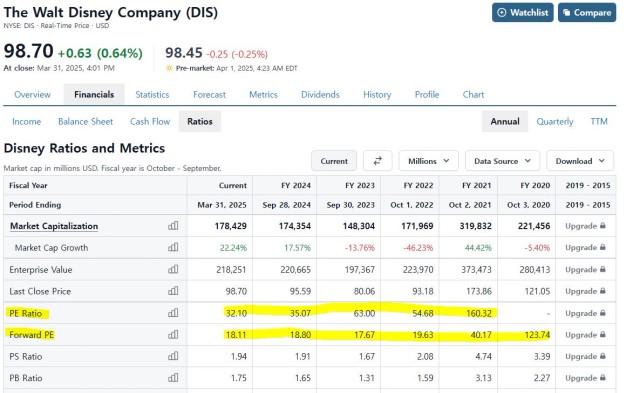Screen dimensions: 640x393
Task: Show chart for Enterprise Value row
Action: coord(173,269)
